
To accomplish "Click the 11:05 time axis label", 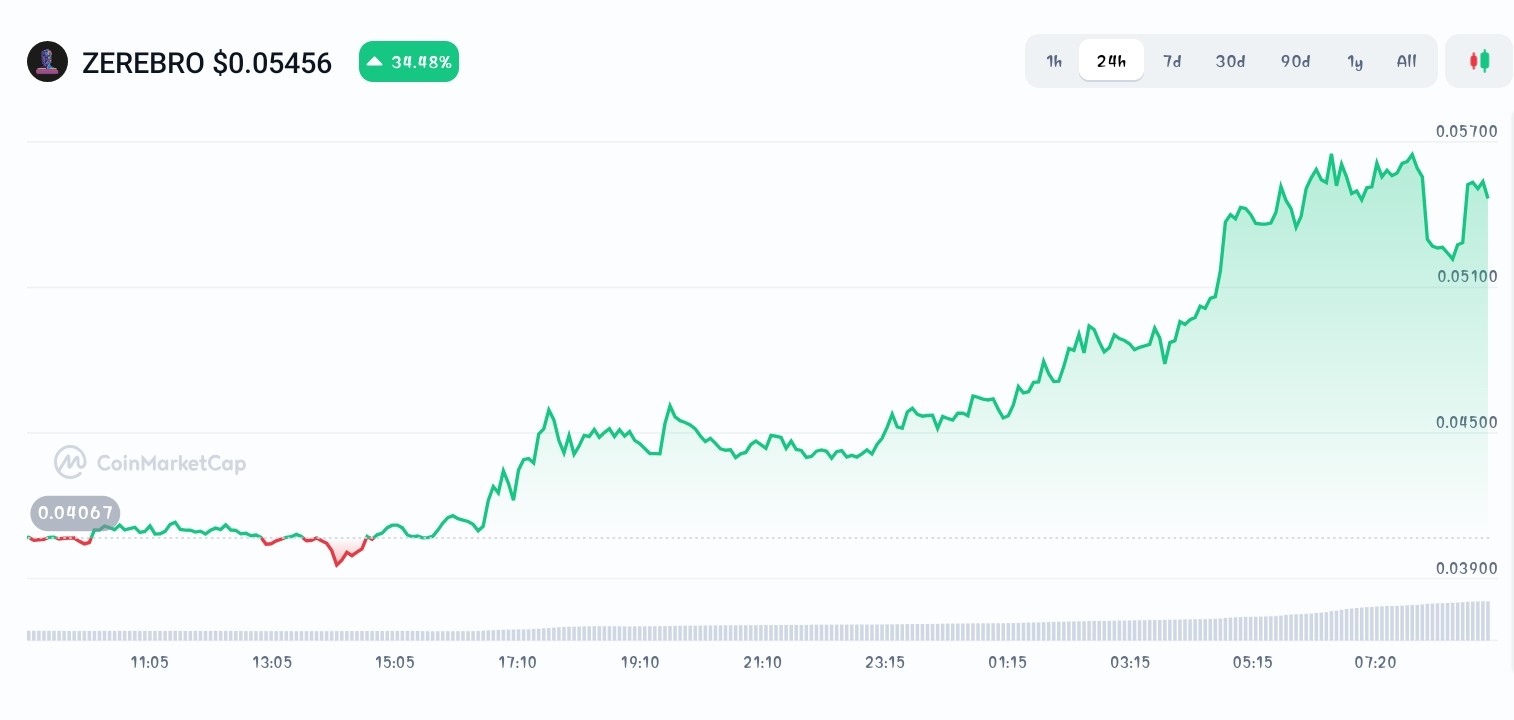I will coord(149,662).
